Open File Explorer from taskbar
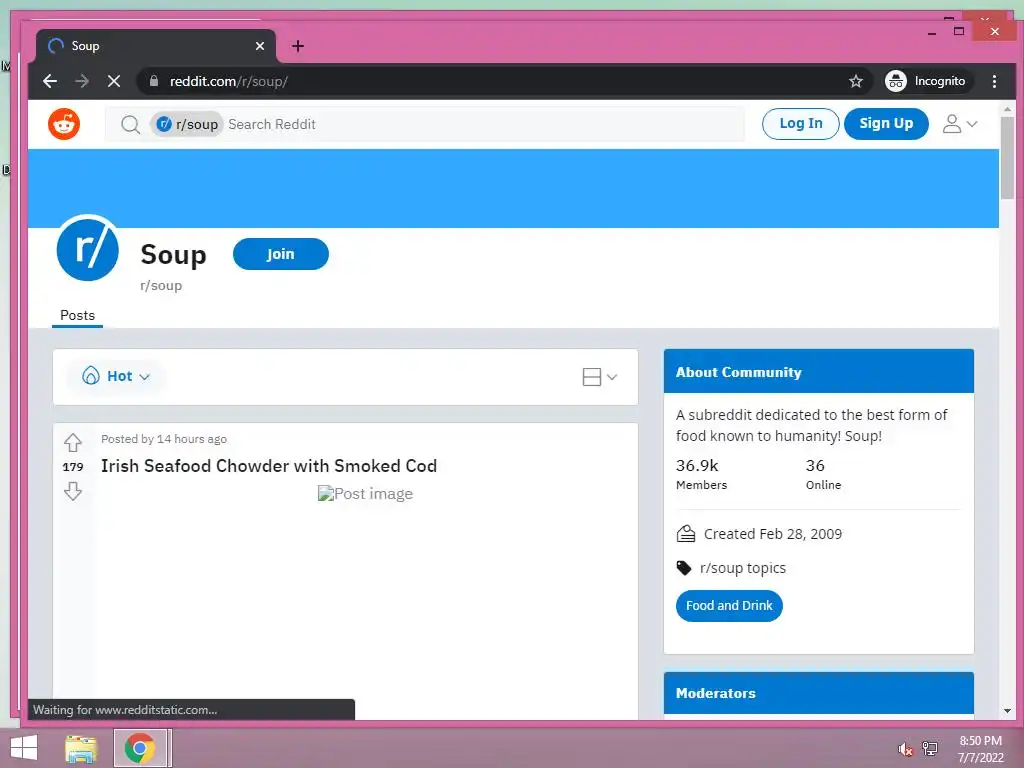 pos(81,748)
